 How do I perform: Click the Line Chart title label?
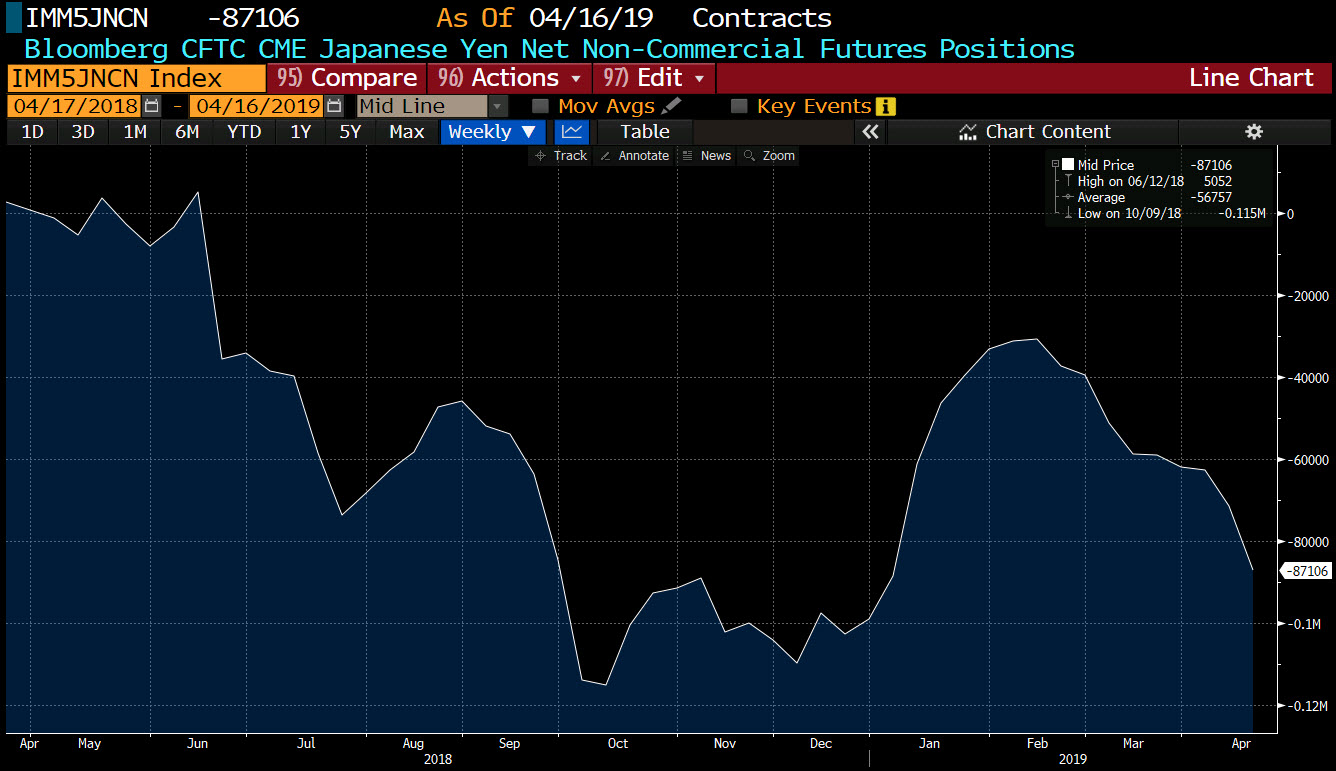tap(1251, 78)
